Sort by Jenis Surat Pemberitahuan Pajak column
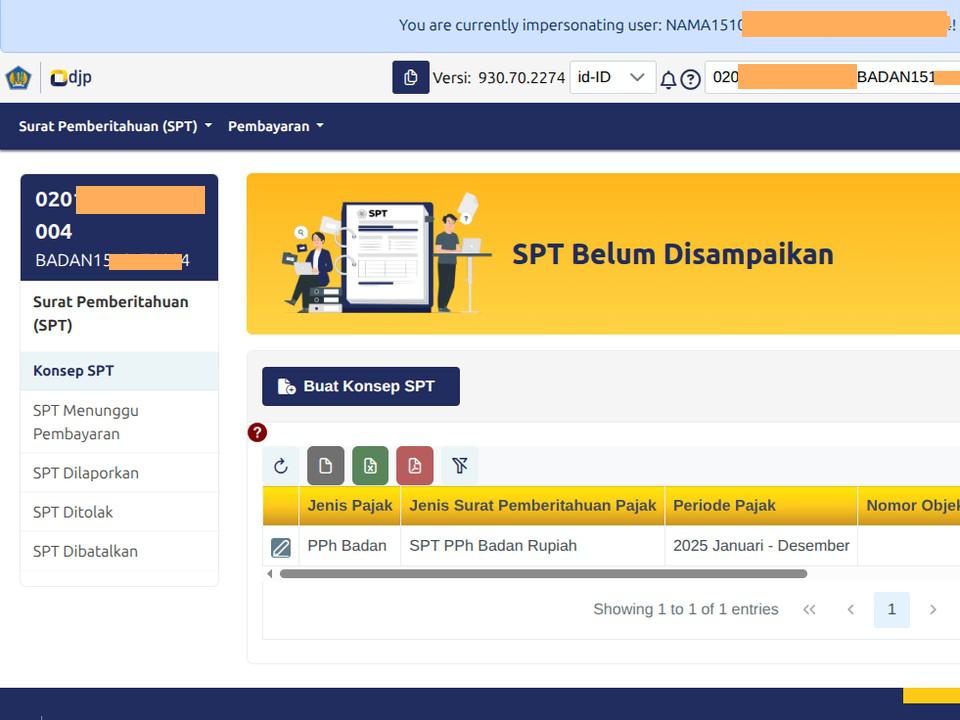Image resolution: width=960 pixels, height=720 pixels. 533,506
